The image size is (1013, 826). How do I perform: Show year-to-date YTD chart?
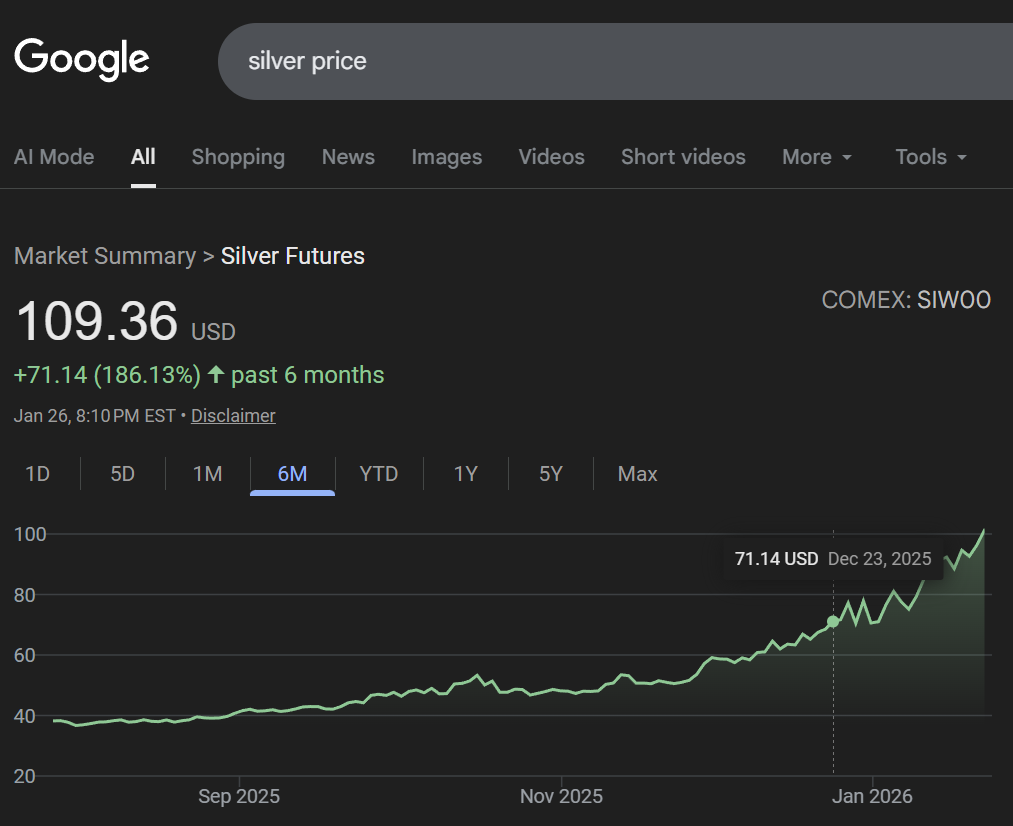379,474
